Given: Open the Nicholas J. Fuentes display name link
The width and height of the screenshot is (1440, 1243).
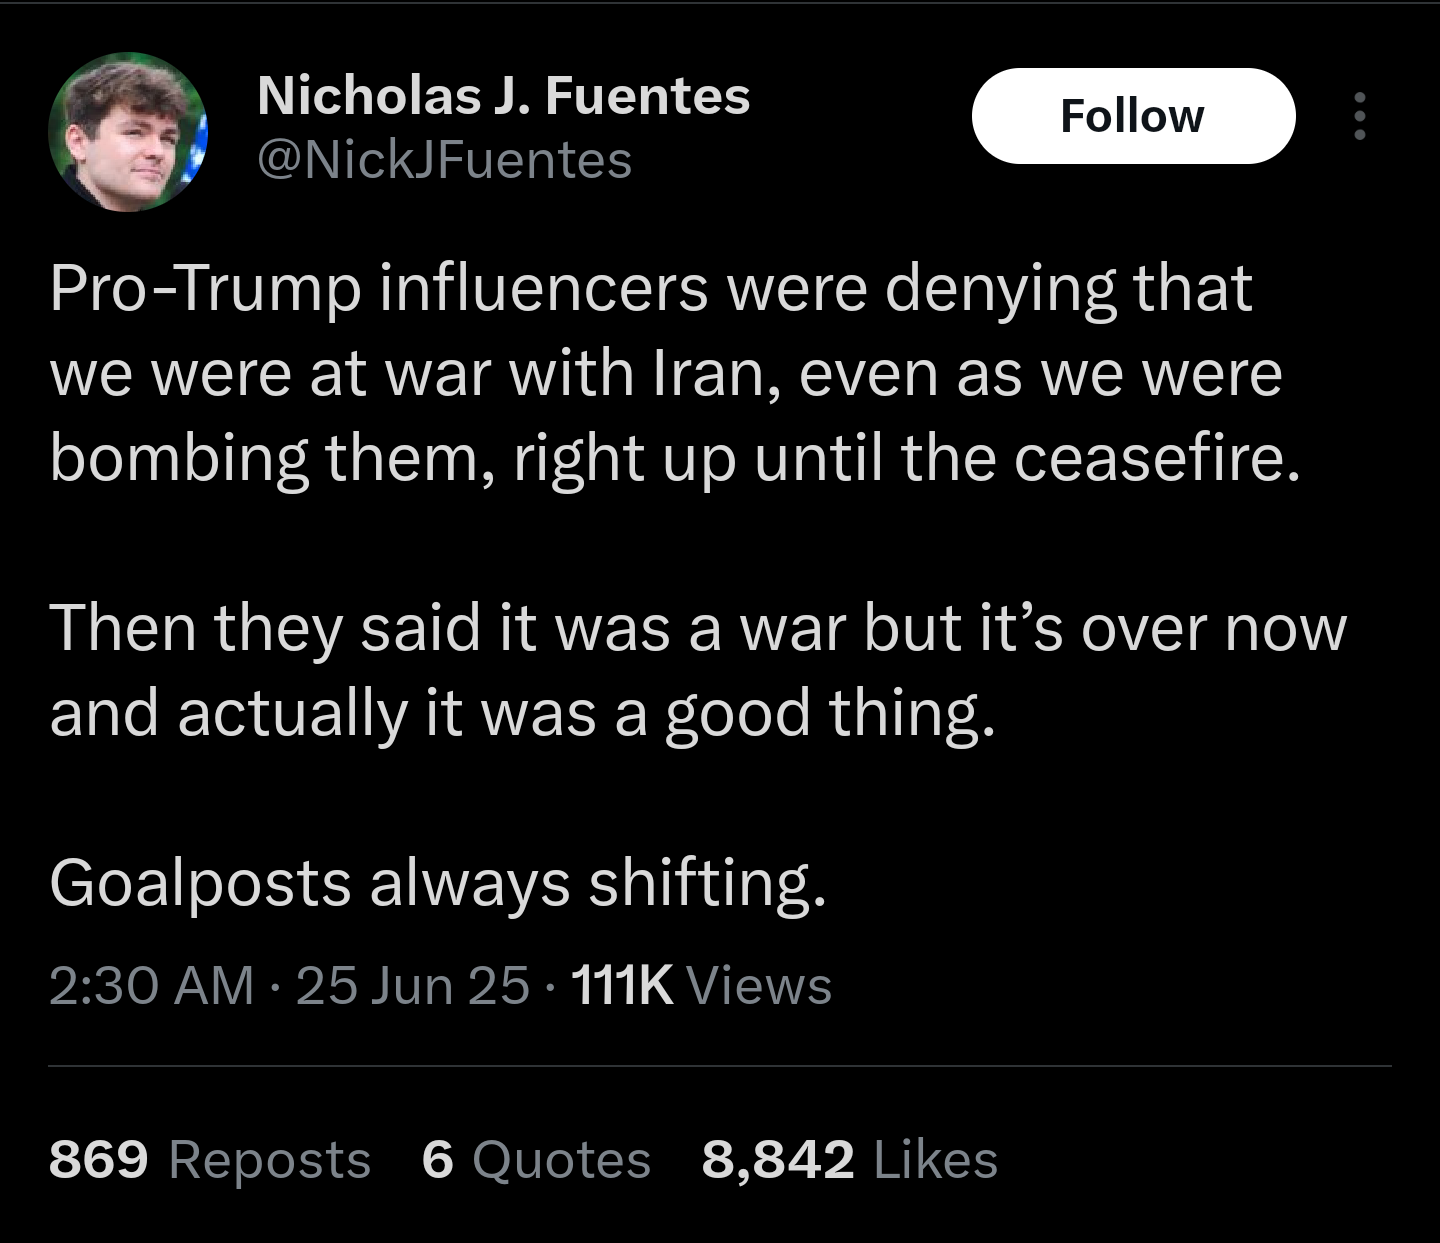Looking at the screenshot, I should (x=503, y=96).
